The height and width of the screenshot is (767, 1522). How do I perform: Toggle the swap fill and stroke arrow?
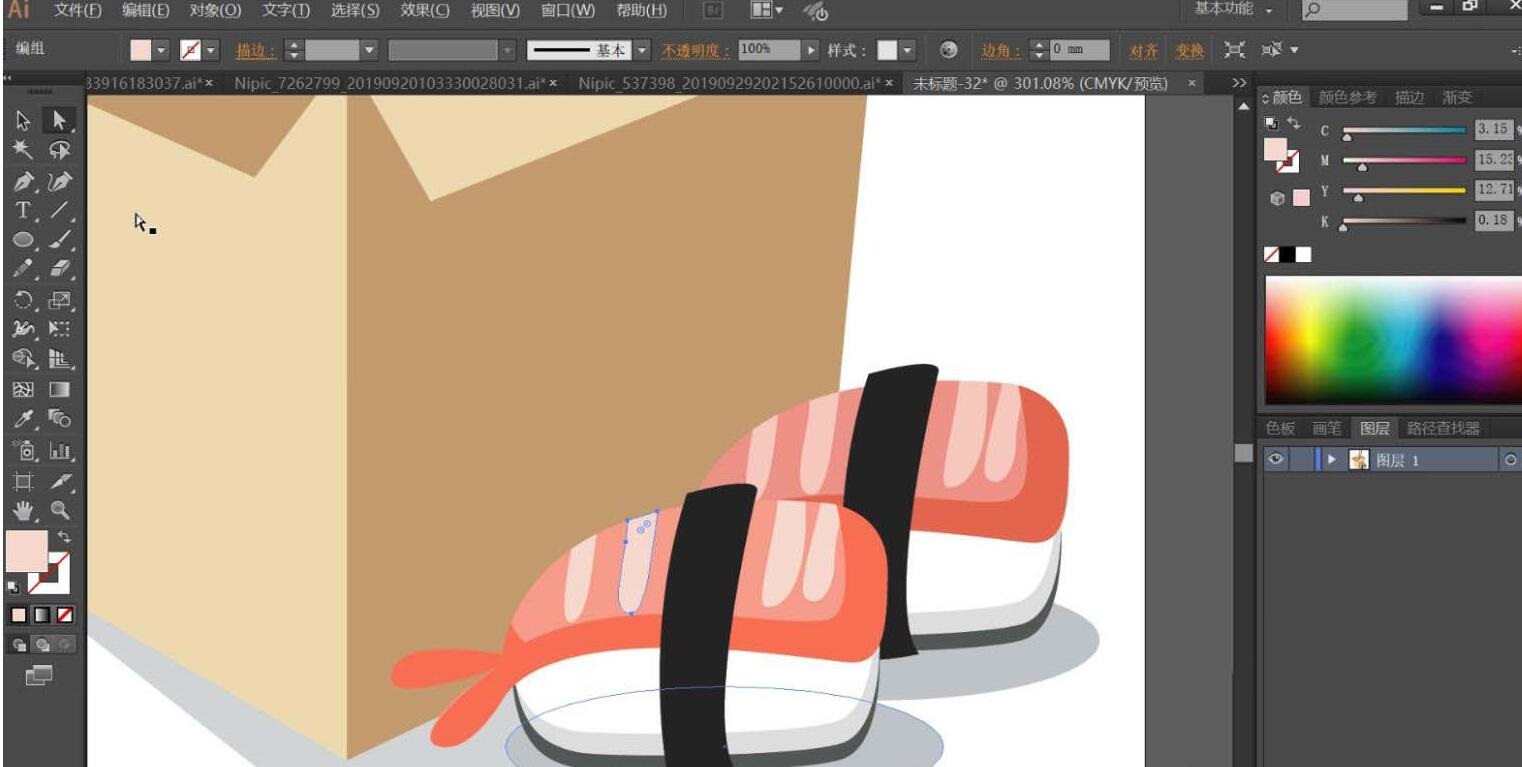tap(64, 538)
